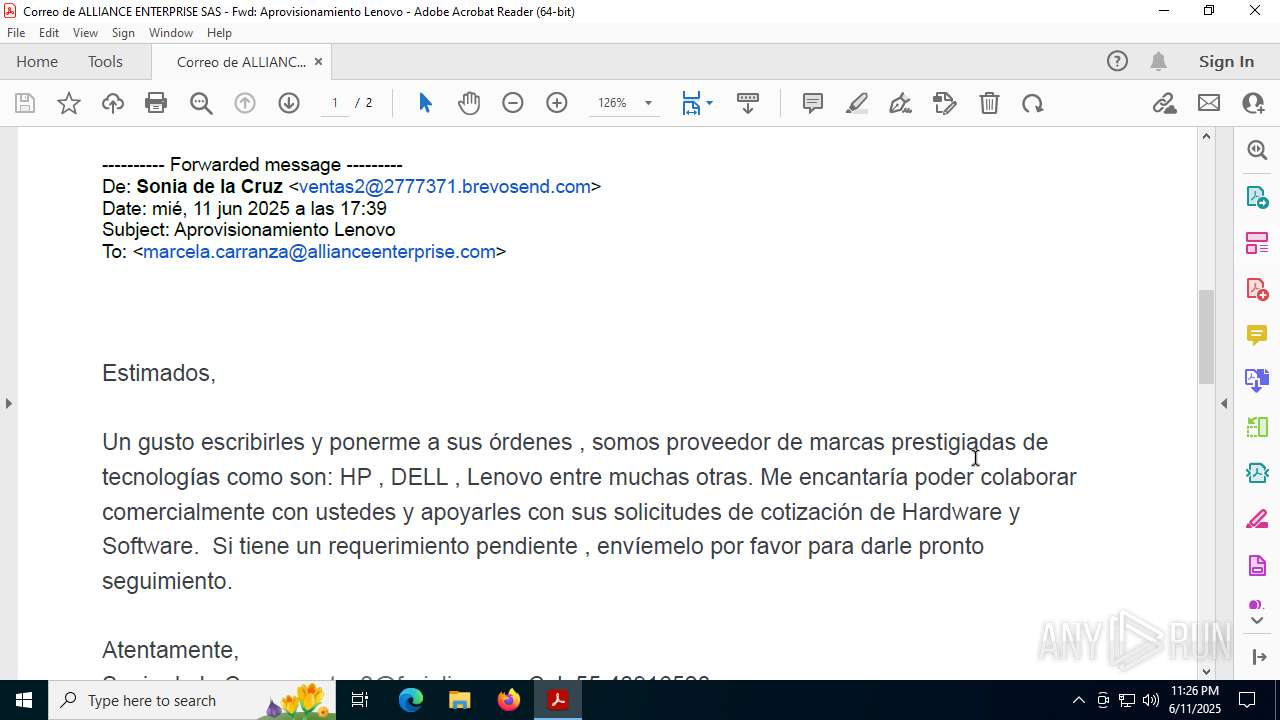1280x720 pixels.
Task: Open the Edit menu
Action: [49, 33]
